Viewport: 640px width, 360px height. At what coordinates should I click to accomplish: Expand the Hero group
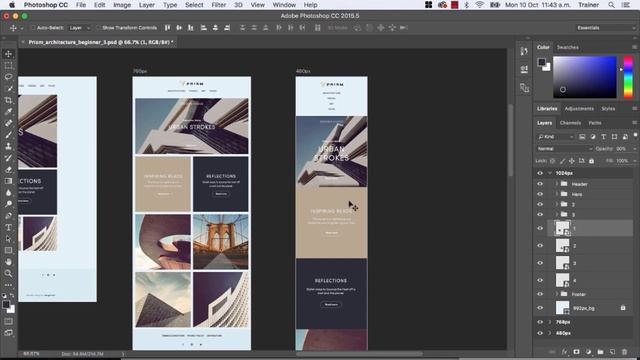click(556, 194)
